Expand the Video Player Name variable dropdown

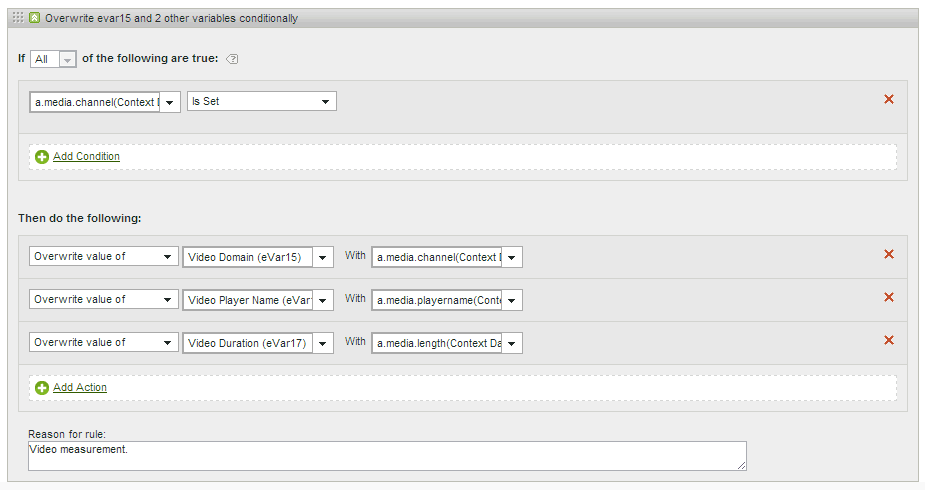click(x=258, y=300)
